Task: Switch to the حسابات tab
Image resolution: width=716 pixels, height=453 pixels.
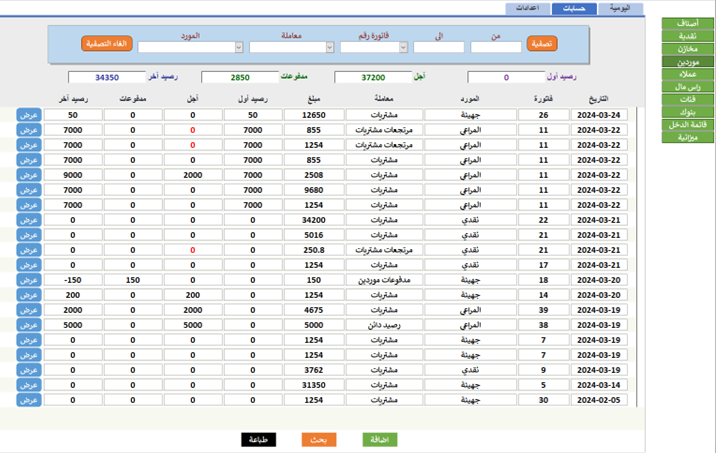Action: point(574,9)
